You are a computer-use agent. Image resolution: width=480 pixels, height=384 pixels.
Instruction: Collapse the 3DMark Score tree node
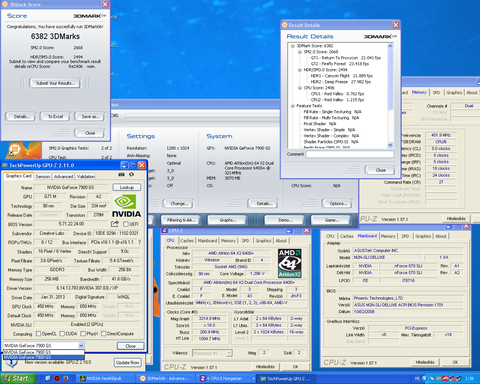tap(292, 46)
